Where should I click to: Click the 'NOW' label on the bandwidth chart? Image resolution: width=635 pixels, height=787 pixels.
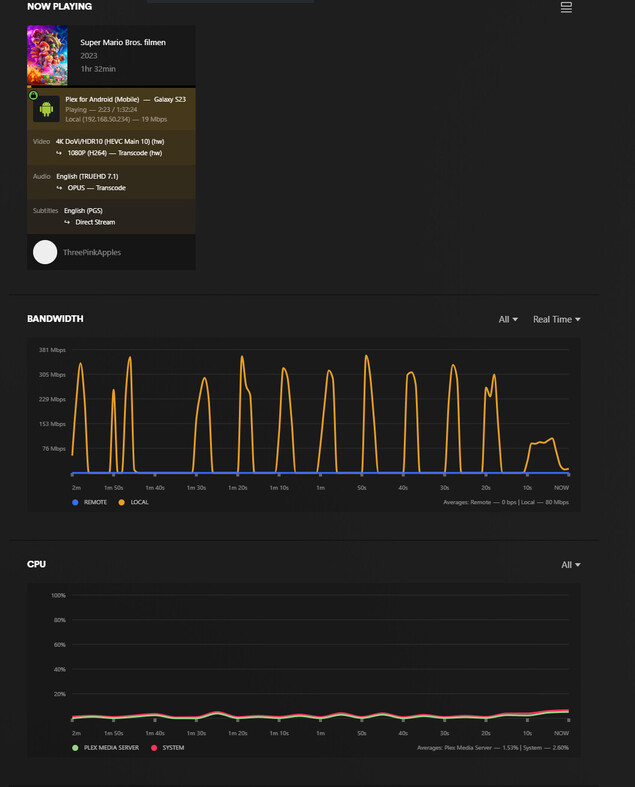pos(561,487)
